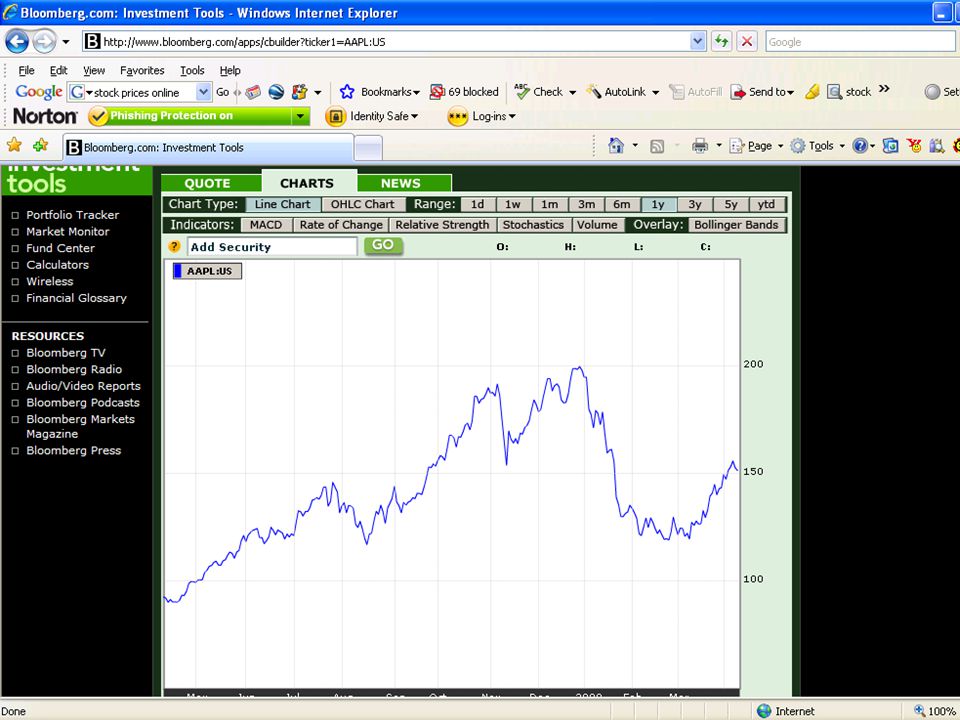Click the AutoFill toolbar icon
Screen dimensions: 960x720
coord(676,92)
